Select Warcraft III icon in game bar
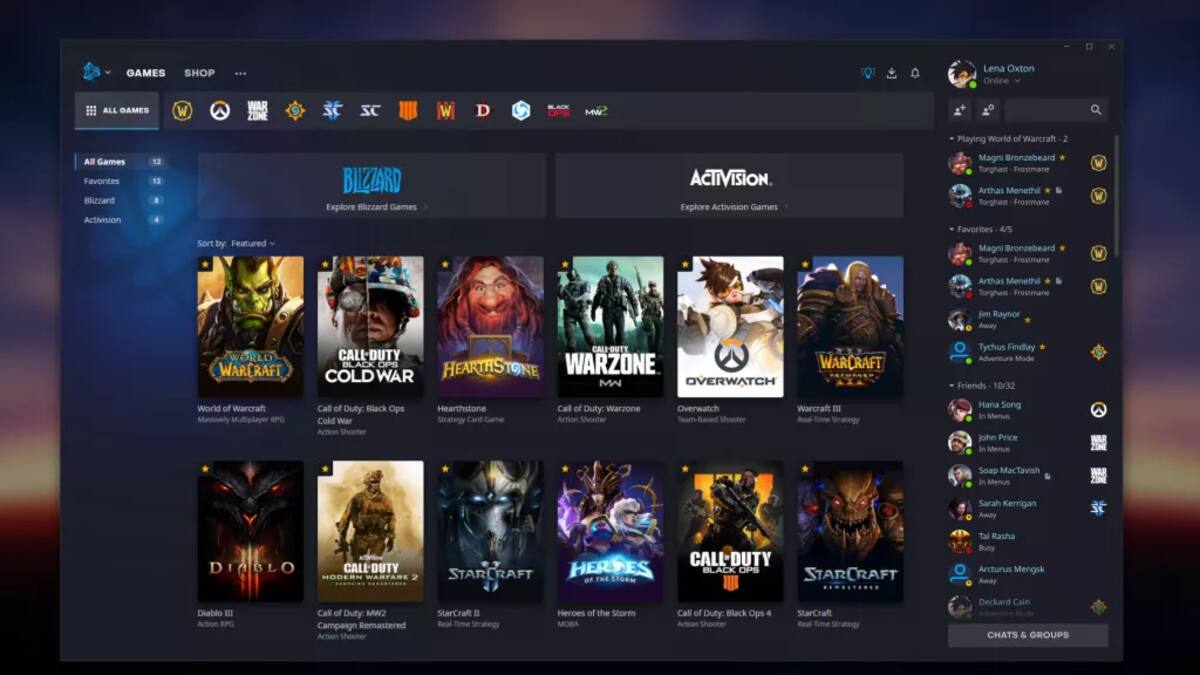Viewport: 1200px width, 675px height. [x=445, y=111]
